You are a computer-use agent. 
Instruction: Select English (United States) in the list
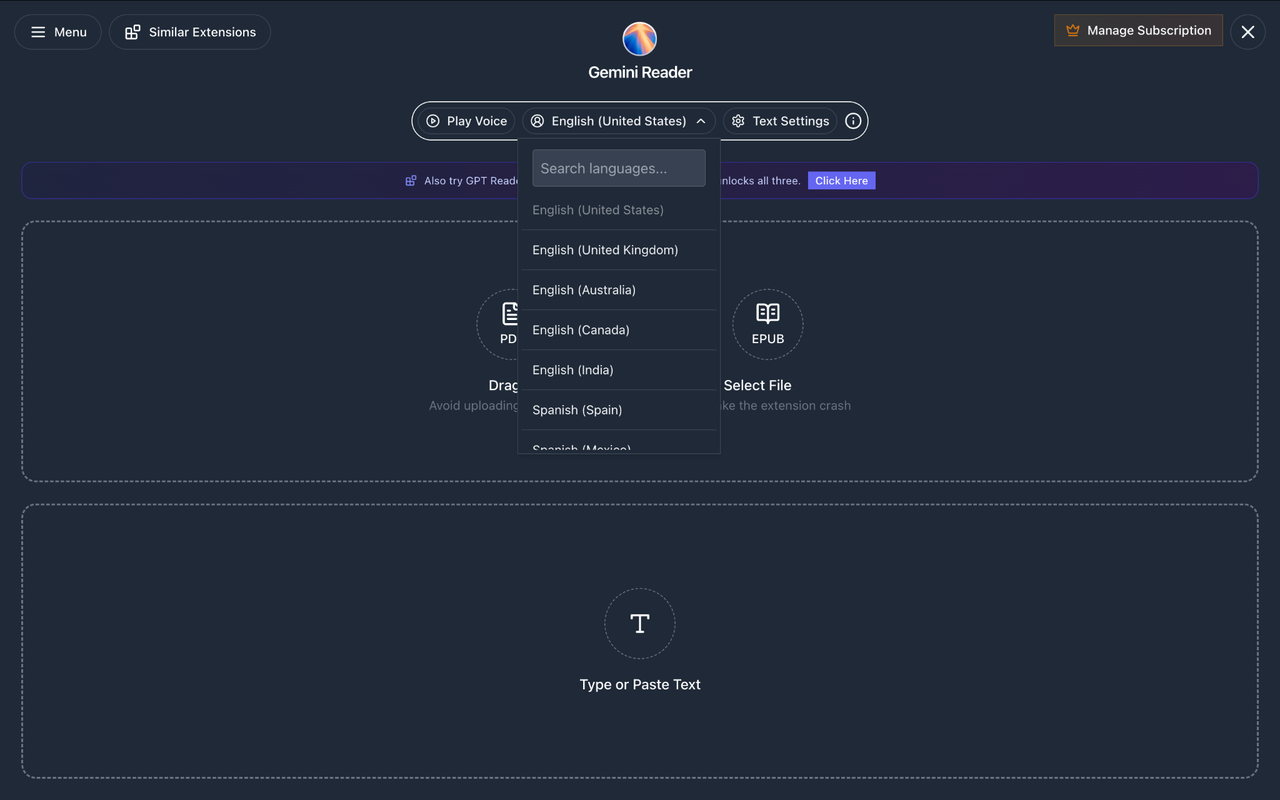pos(619,210)
